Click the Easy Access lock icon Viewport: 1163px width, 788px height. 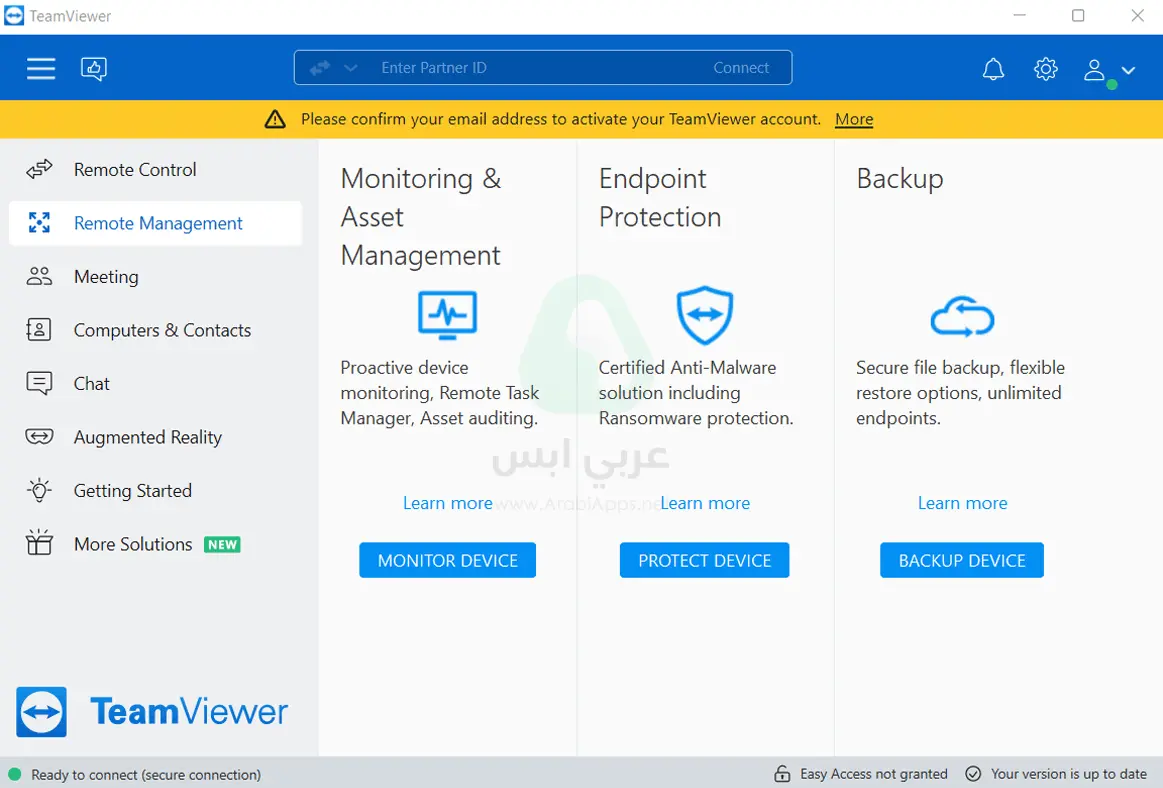click(x=782, y=774)
